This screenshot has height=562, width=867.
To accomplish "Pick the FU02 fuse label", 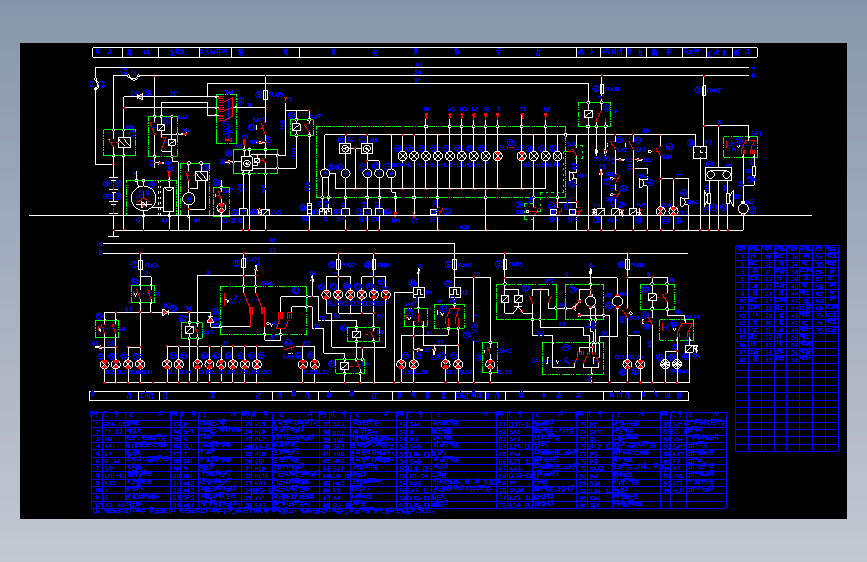I will click(x=348, y=265).
